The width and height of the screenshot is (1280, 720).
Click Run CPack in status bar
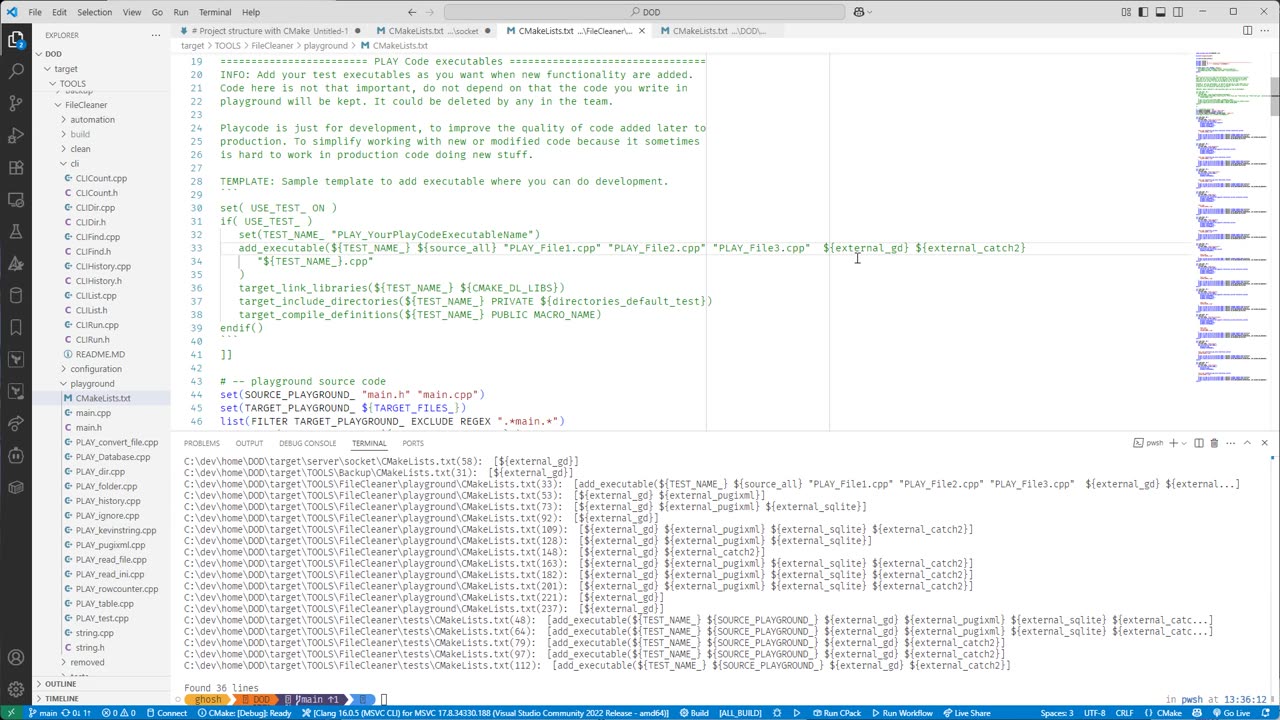pos(837,713)
